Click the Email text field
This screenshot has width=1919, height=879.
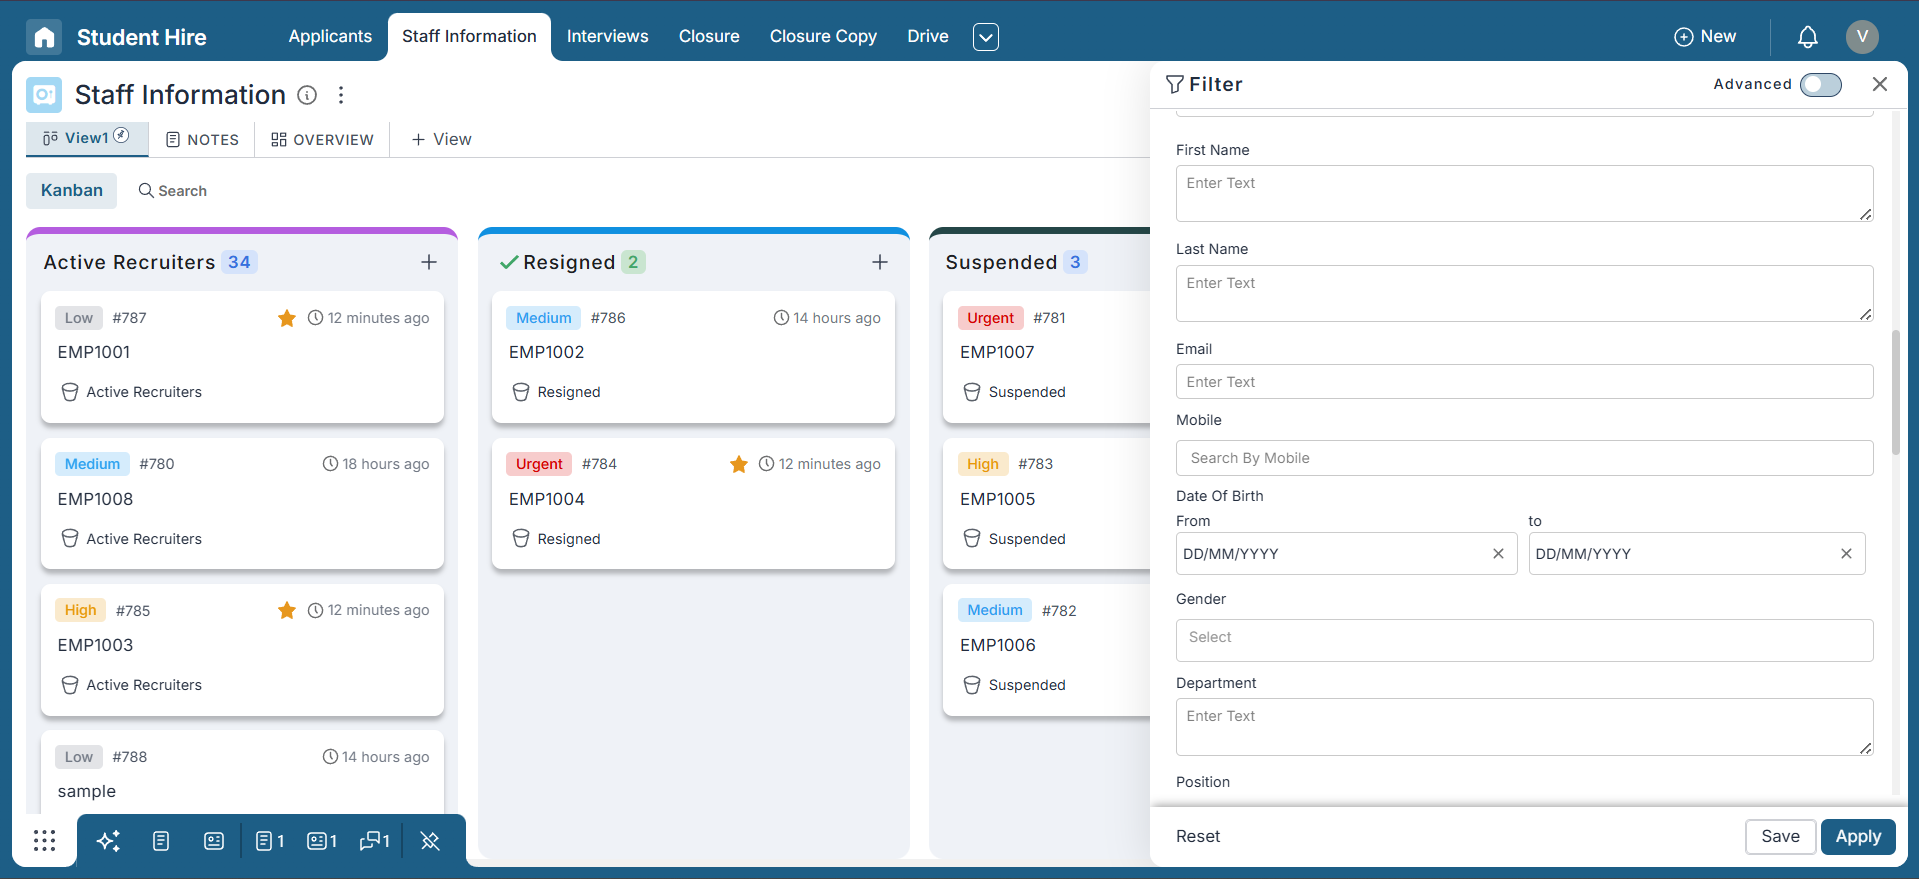click(x=1524, y=382)
